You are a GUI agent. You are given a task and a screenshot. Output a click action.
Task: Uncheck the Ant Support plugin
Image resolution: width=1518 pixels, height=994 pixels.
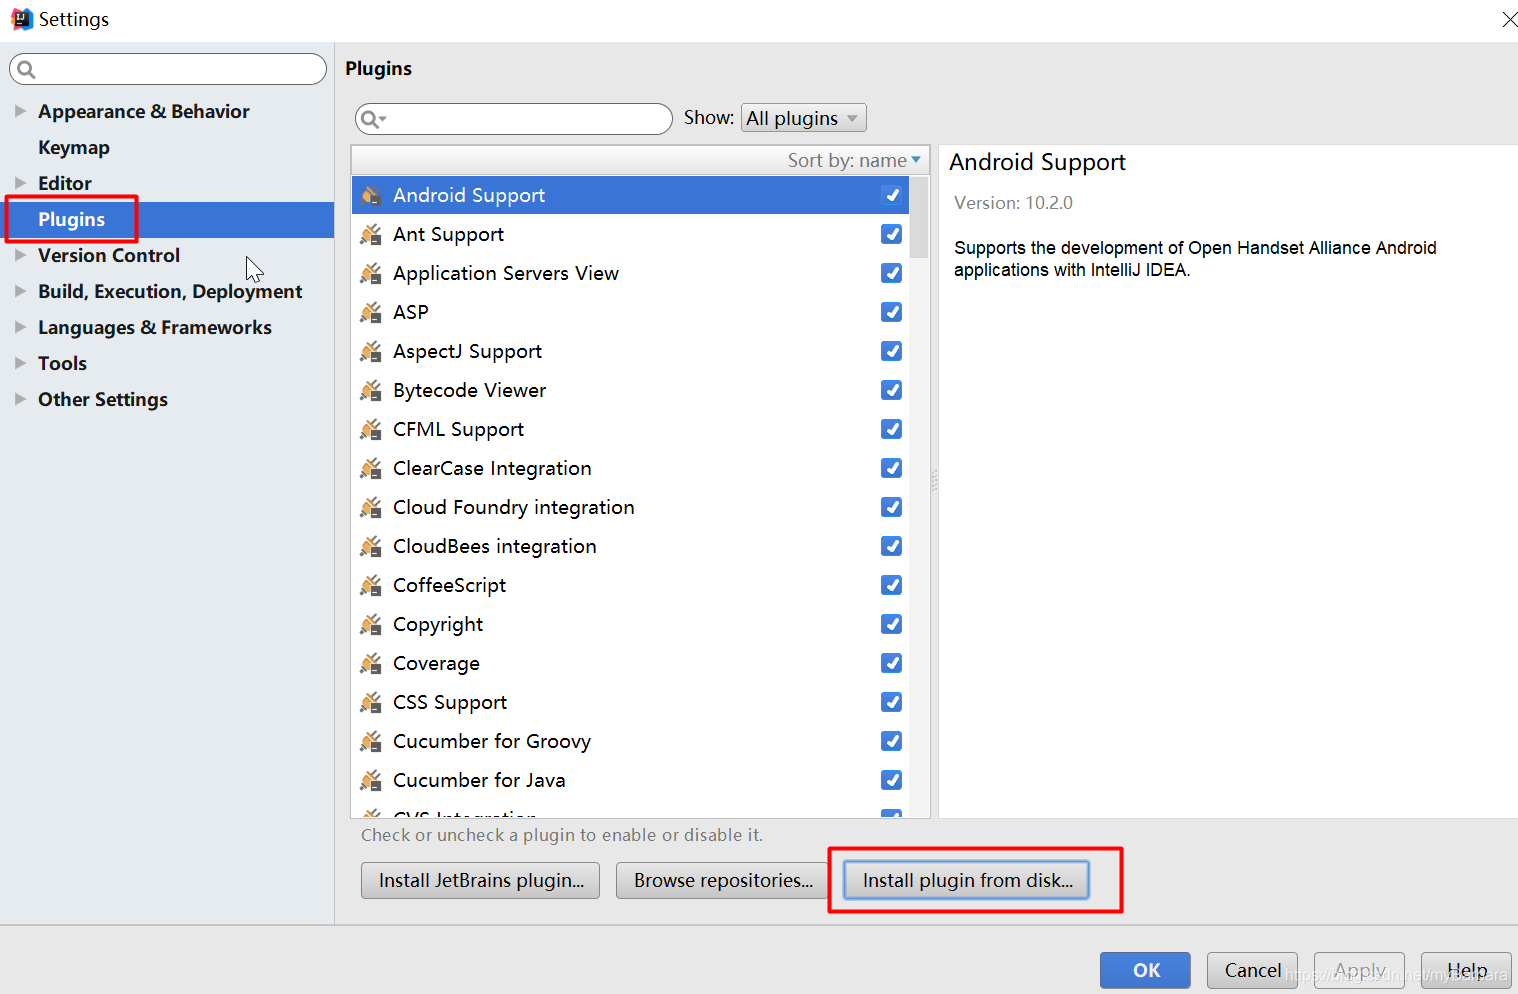coord(892,234)
